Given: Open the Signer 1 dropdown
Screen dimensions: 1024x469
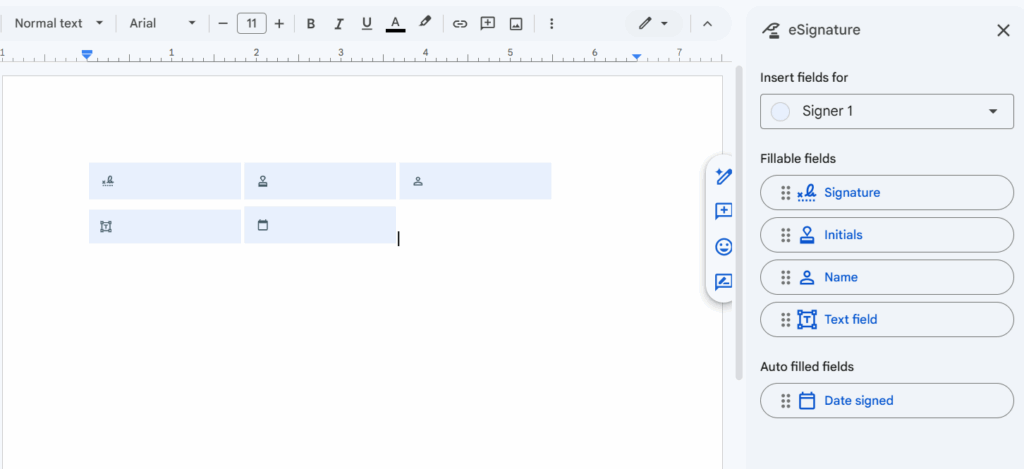Looking at the screenshot, I should point(887,111).
